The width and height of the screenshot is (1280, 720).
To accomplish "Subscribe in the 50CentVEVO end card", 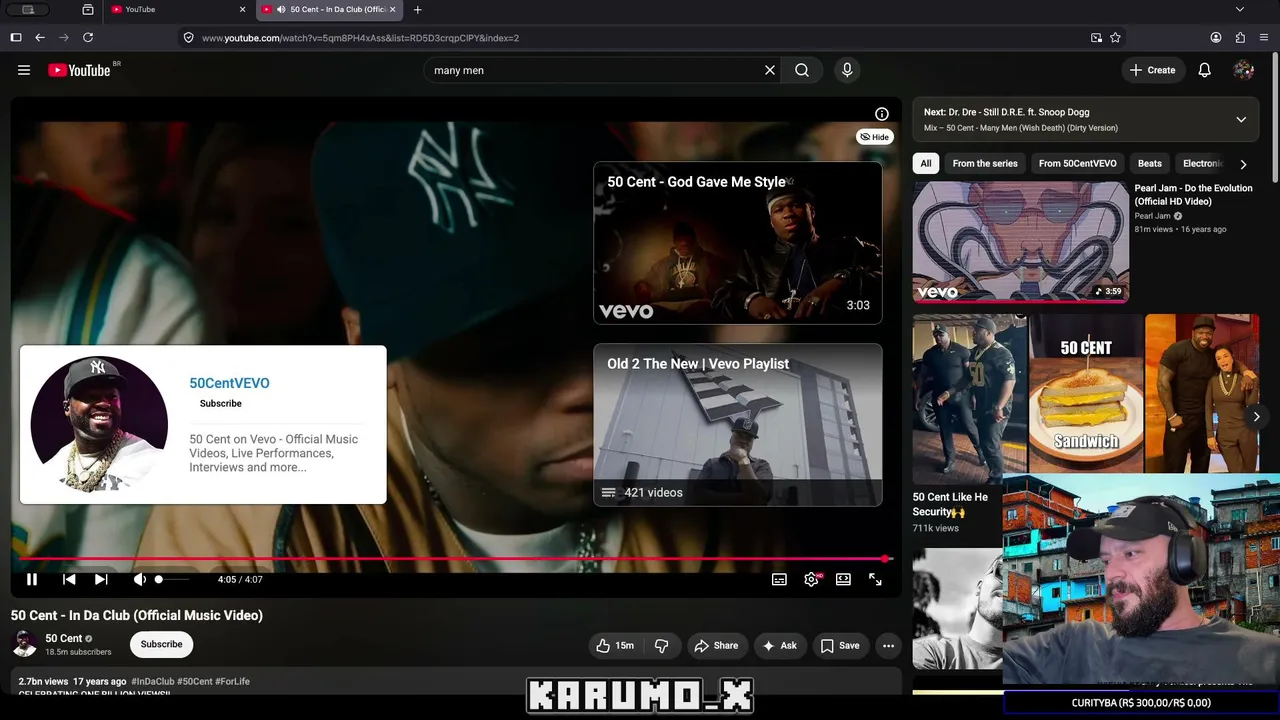I will 221,403.
